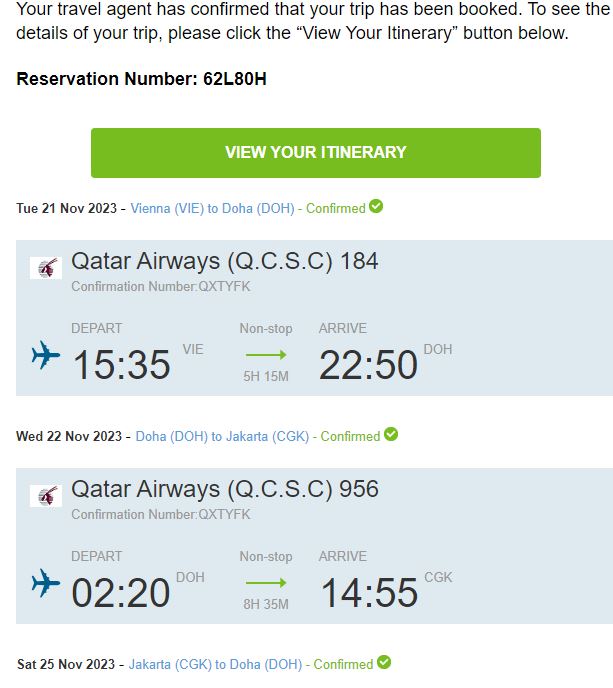Click green arrow above 5H 15M duration
613x688 pixels.
pyautogui.click(x=265, y=355)
